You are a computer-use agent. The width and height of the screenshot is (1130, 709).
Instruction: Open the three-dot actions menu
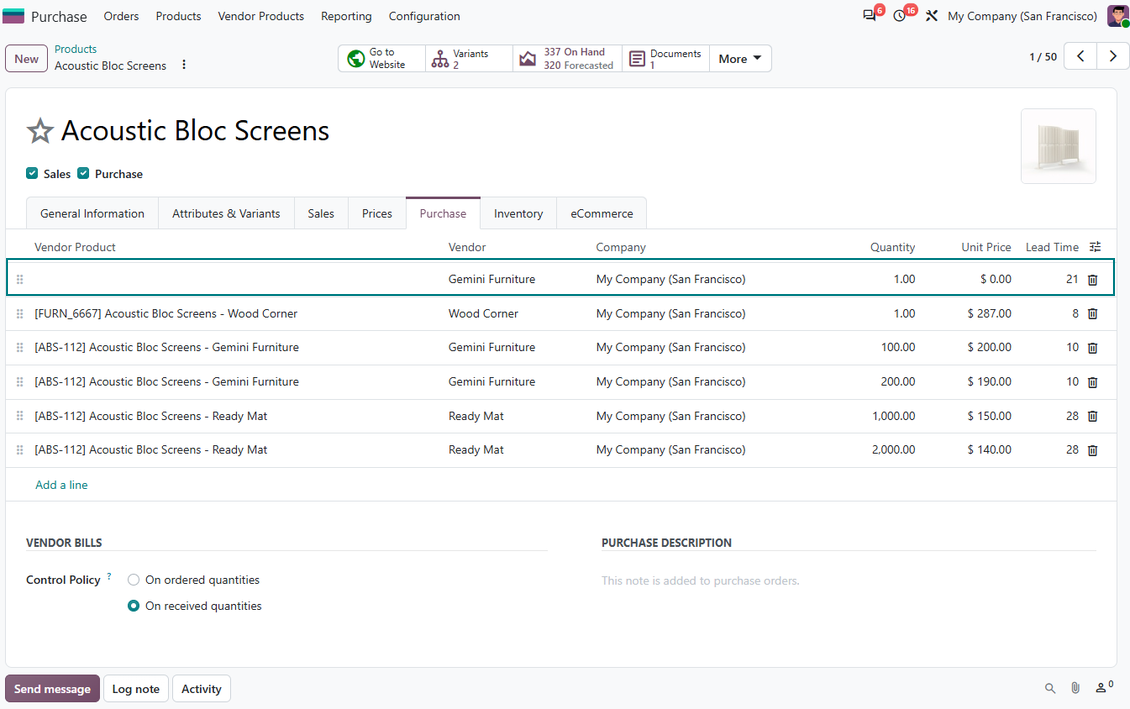(x=184, y=65)
